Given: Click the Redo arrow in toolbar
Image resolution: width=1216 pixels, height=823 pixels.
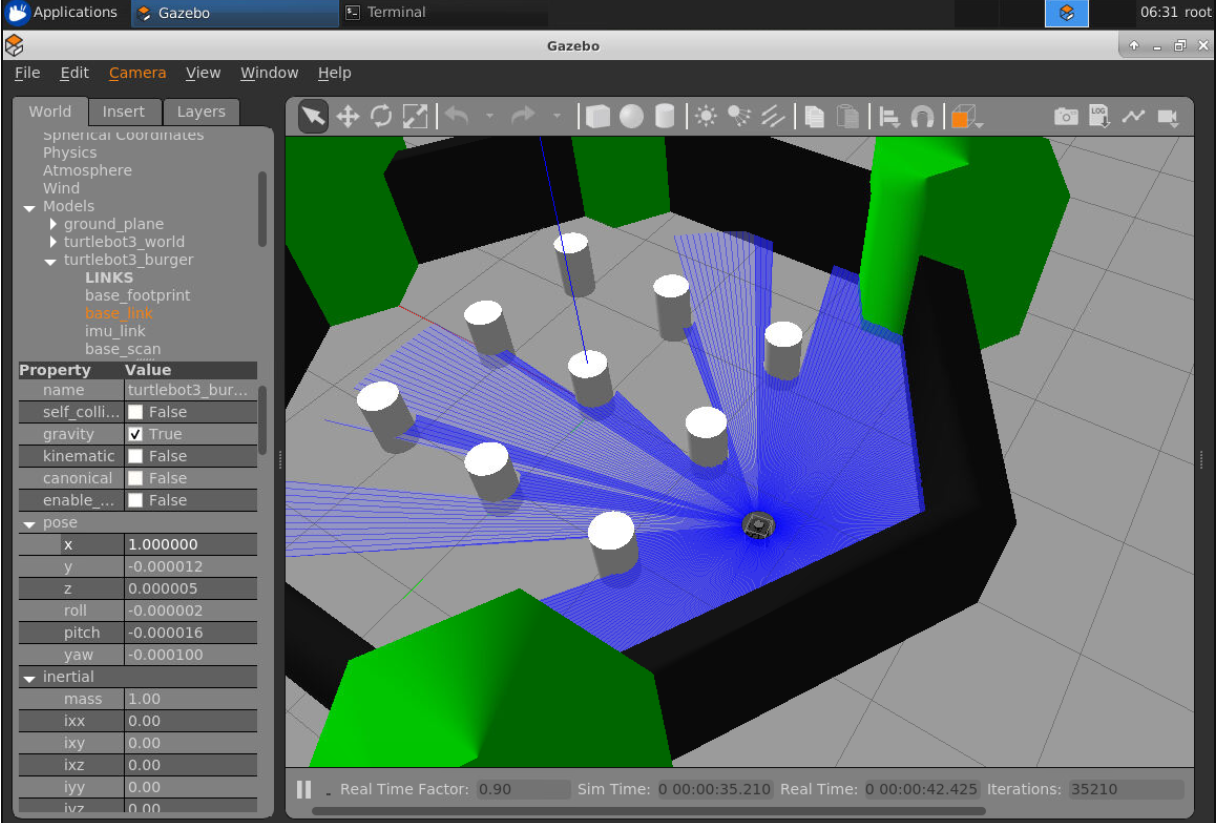Looking at the screenshot, I should point(524,117).
